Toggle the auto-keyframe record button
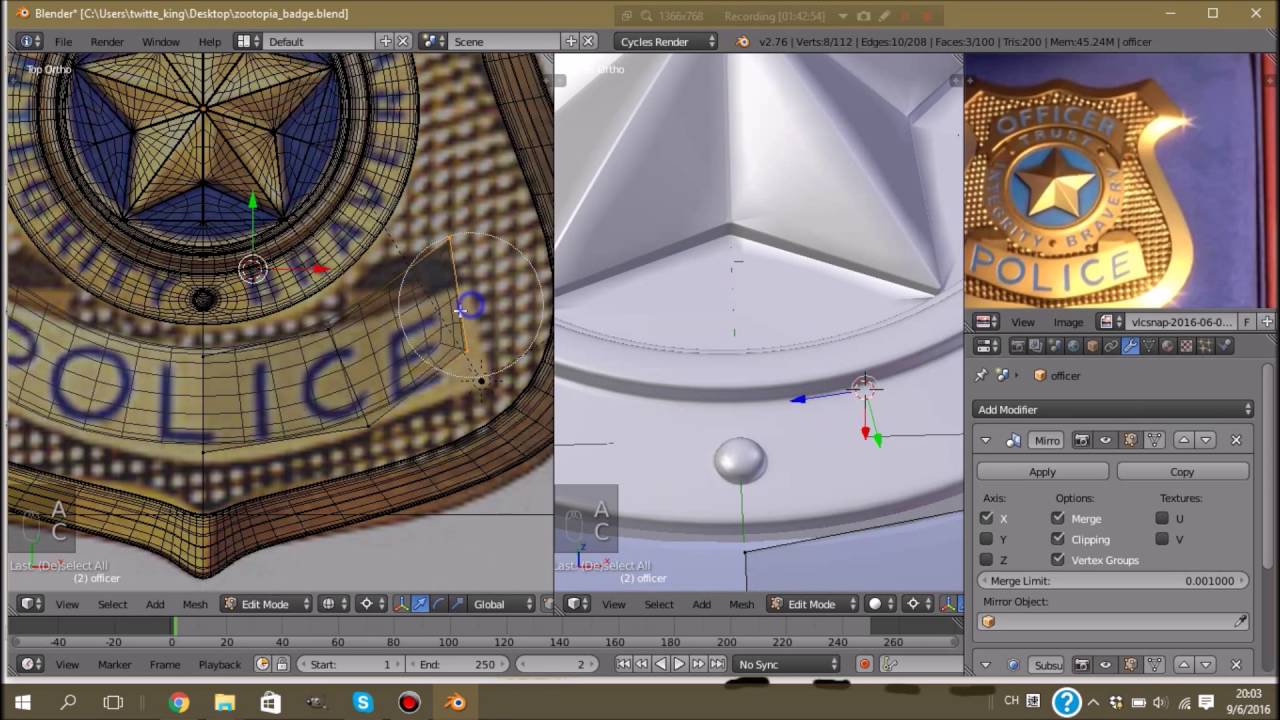Screen dimensions: 1280x720 [865, 664]
